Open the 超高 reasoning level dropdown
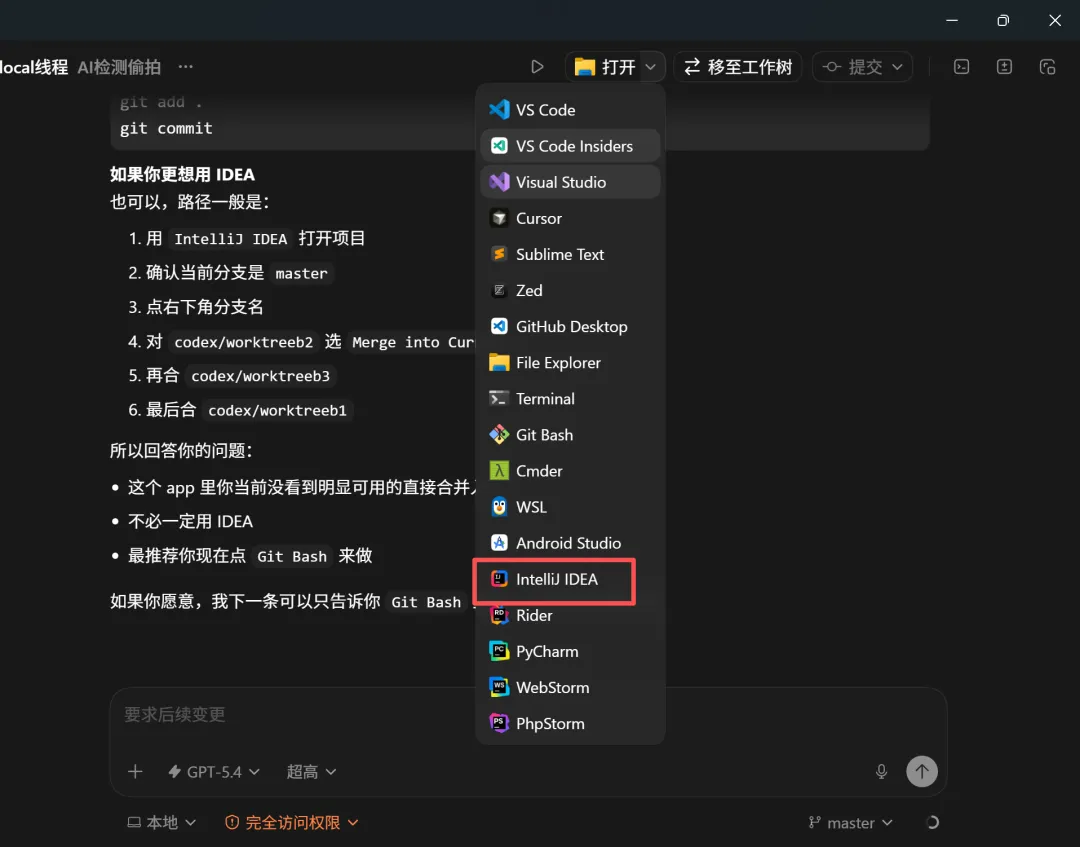The height and width of the screenshot is (847, 1080). click(x=311, y=771)
